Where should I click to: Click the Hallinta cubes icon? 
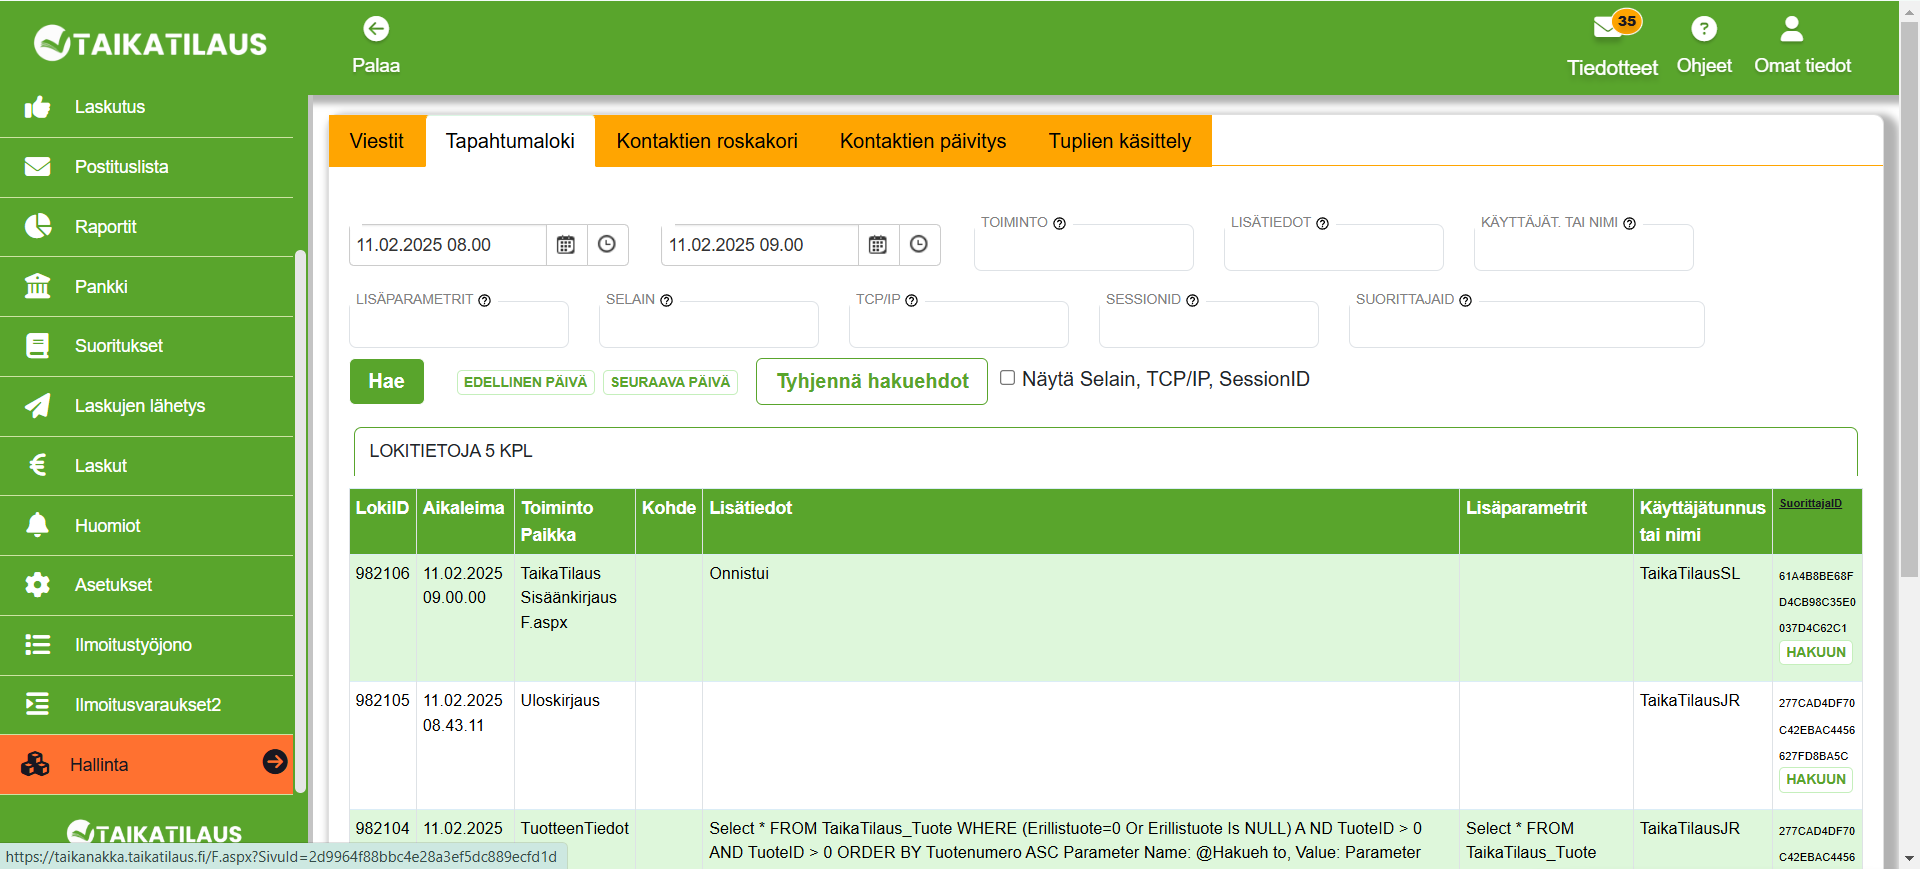tap(35, 764)
